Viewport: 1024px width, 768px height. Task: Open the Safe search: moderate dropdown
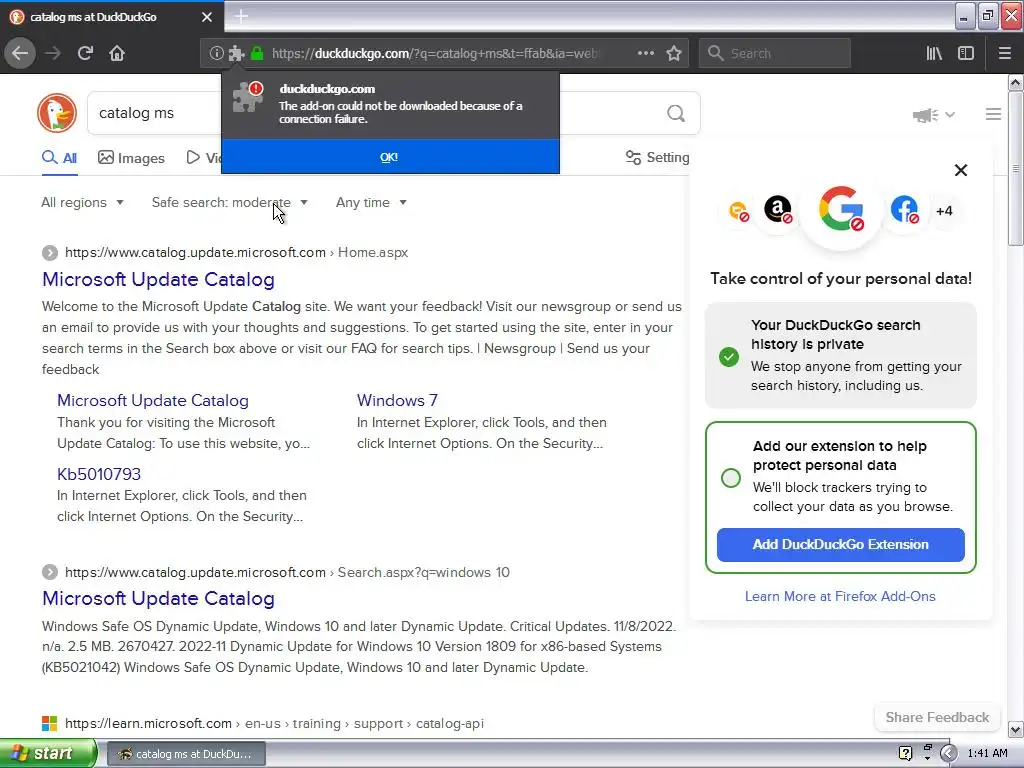(x=230, y=202)
